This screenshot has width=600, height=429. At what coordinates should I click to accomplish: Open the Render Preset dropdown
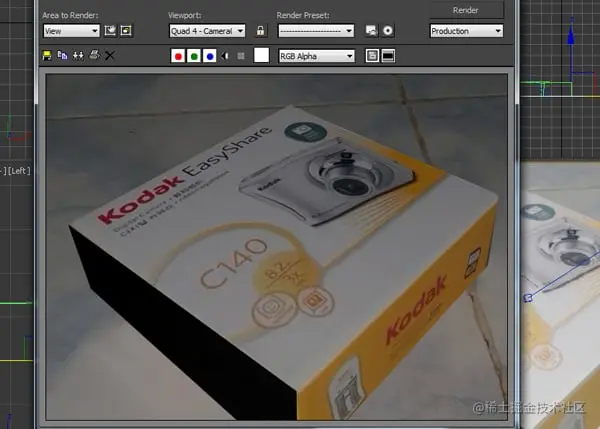pyautogui.click(x=316, y=31)
